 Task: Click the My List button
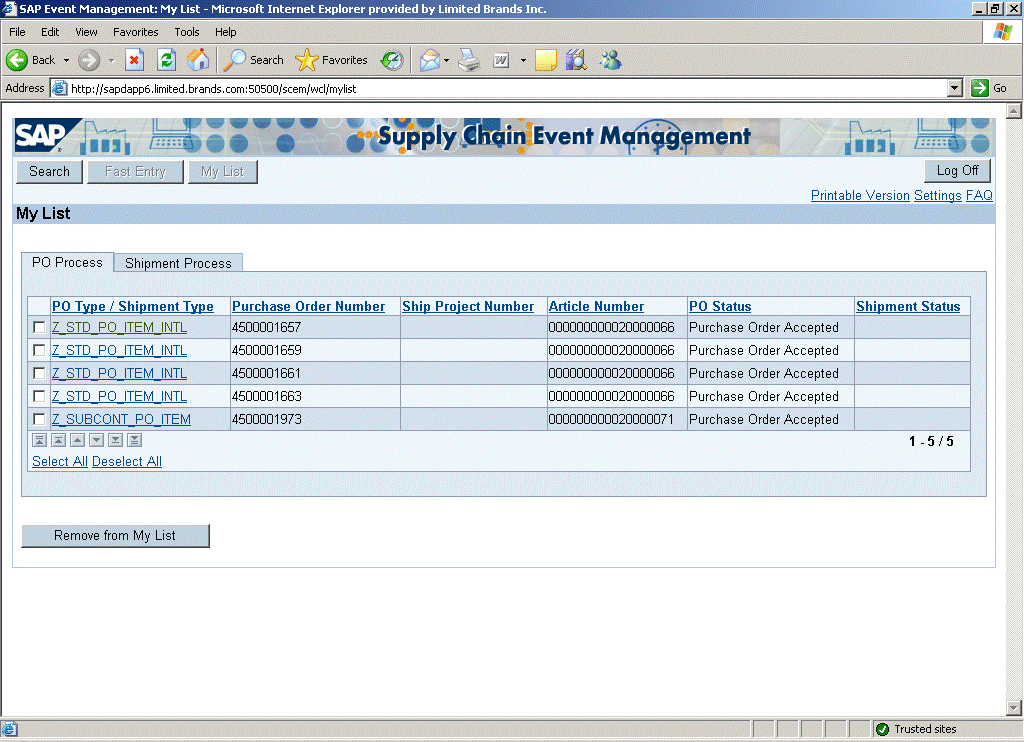pyautogui.click(x=223, y=172)
